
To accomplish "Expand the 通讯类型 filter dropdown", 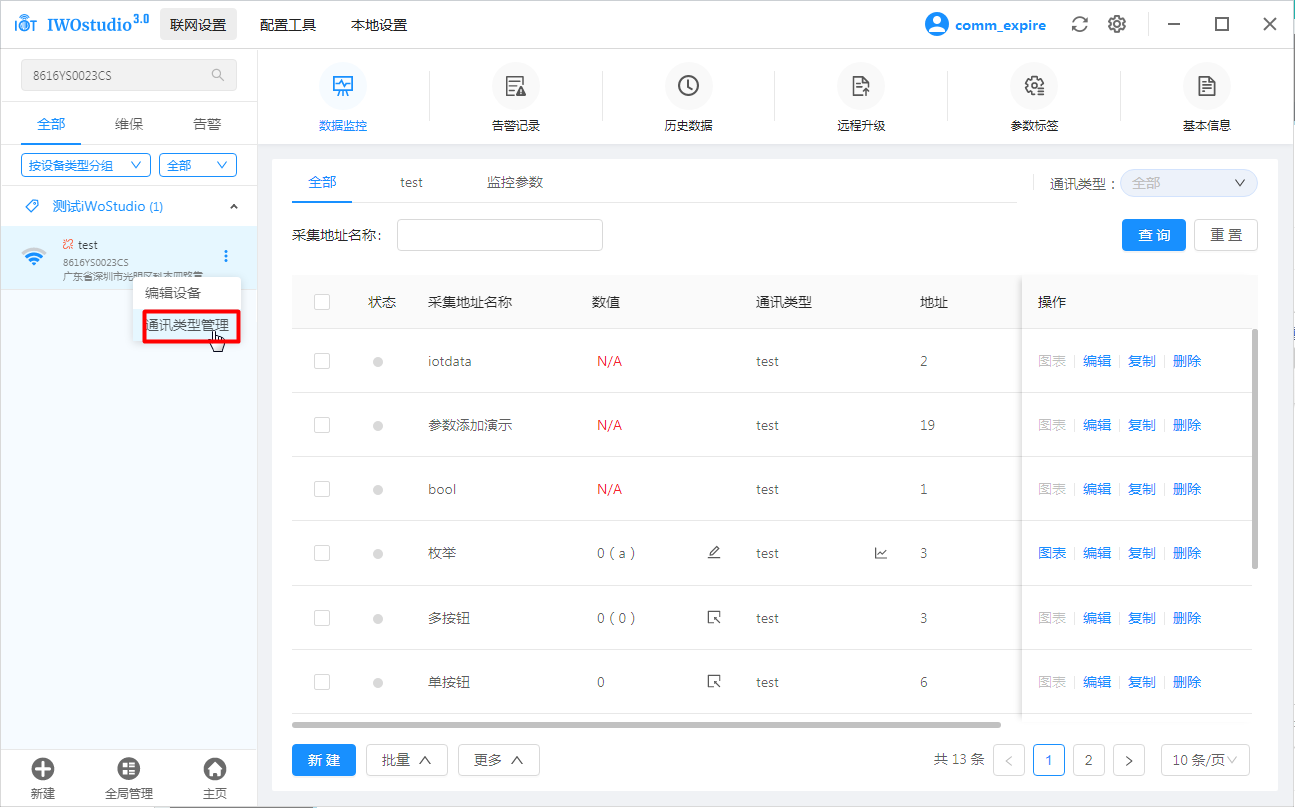I will pos(1188,183).
